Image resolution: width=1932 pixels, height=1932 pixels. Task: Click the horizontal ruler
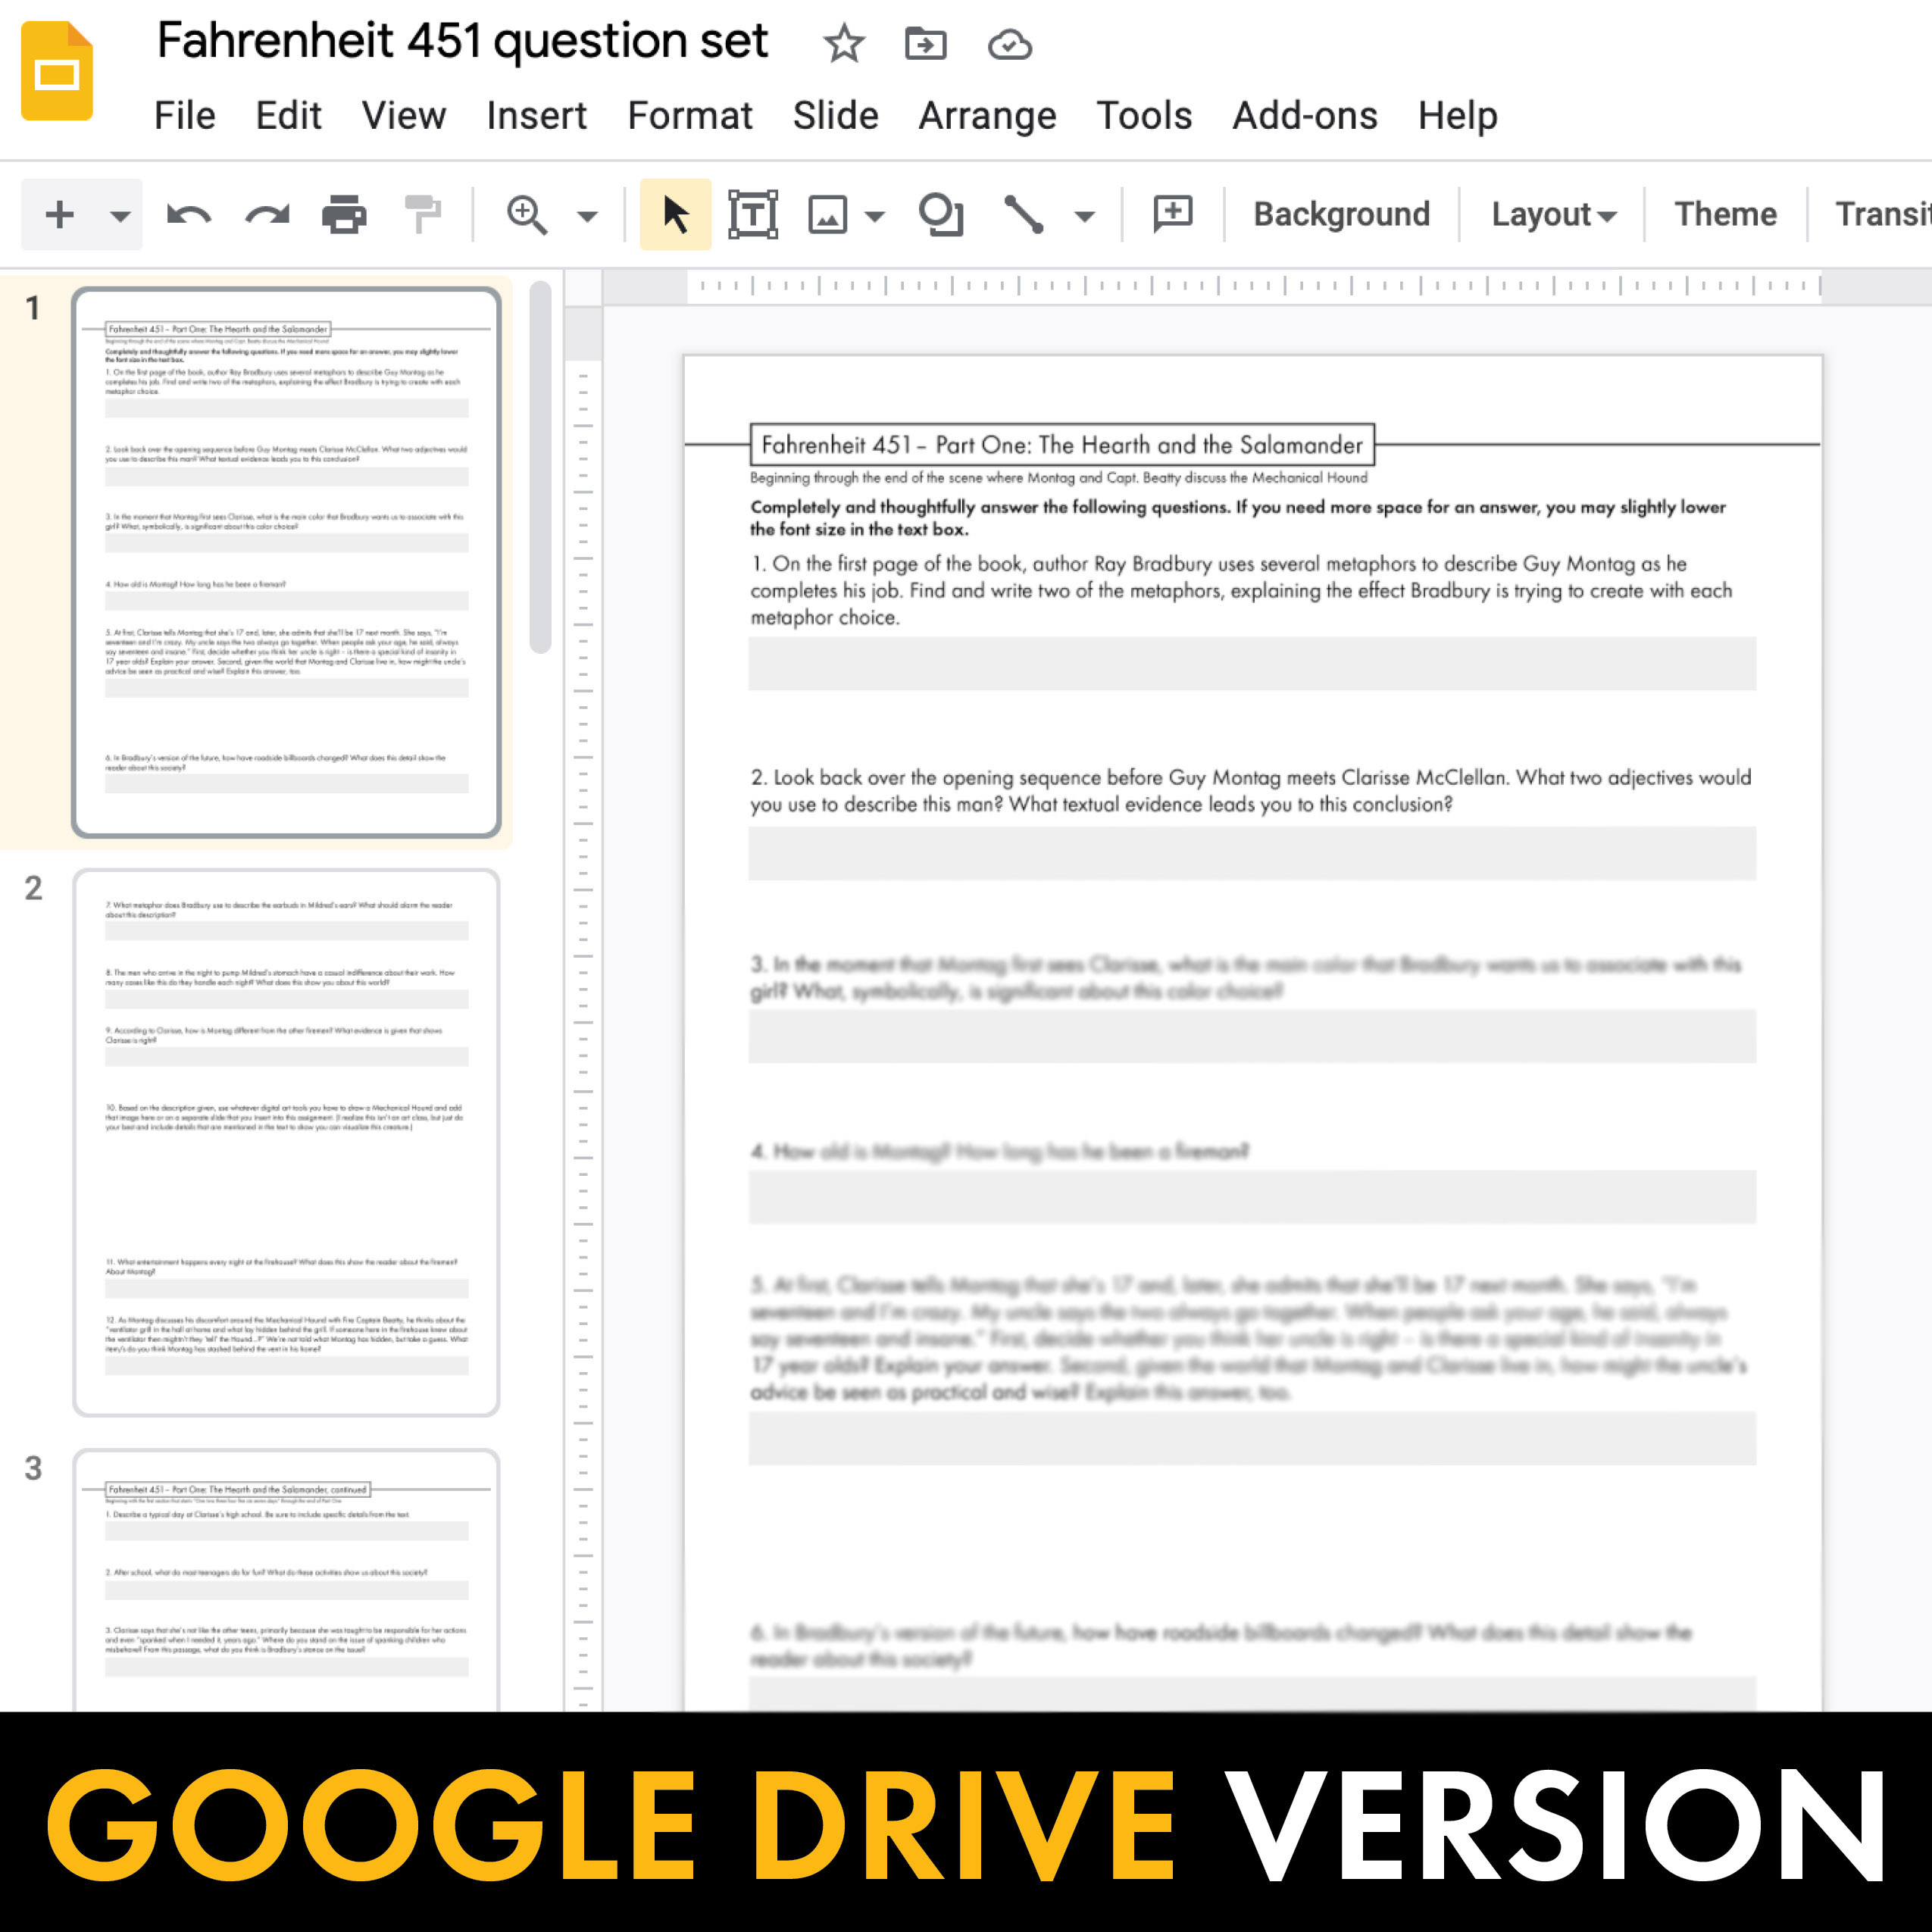1254,286
